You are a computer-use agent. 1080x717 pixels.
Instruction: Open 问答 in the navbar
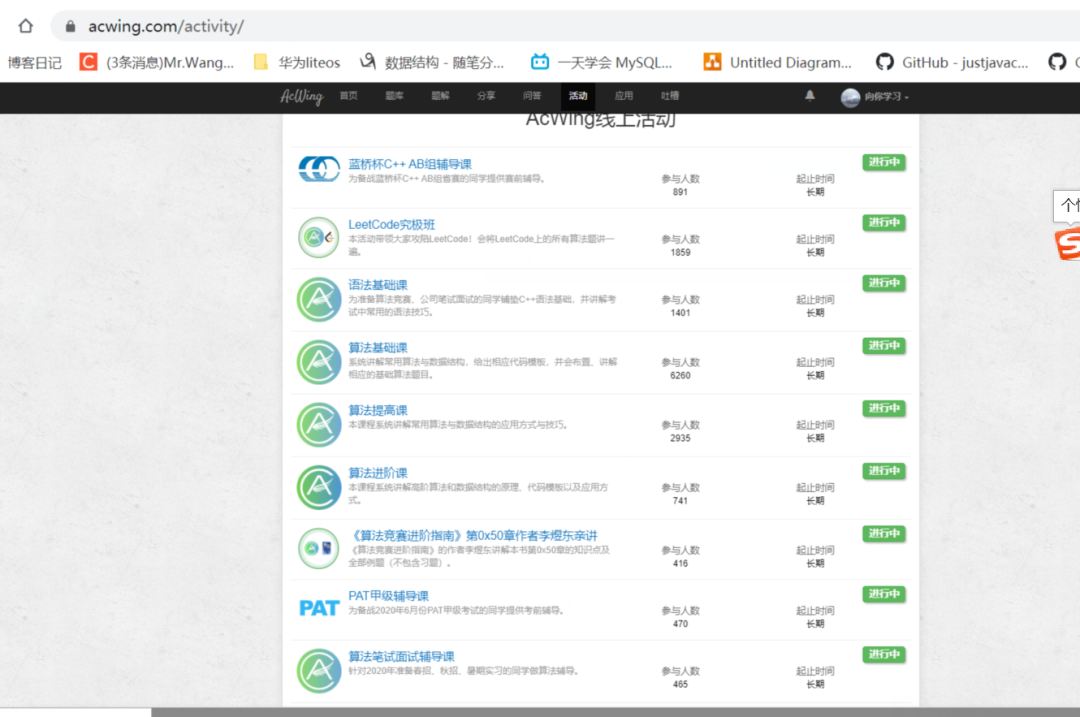(x=532, y=96)
